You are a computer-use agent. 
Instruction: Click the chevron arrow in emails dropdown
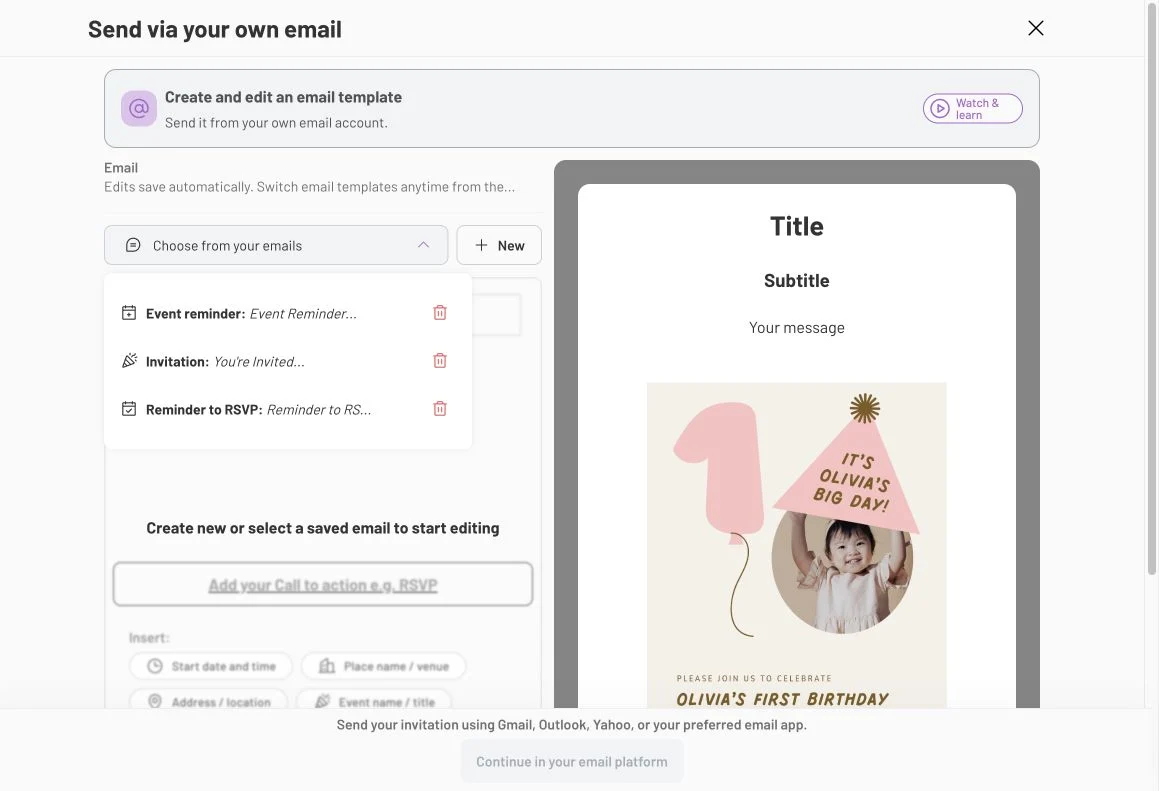point(424,245)
